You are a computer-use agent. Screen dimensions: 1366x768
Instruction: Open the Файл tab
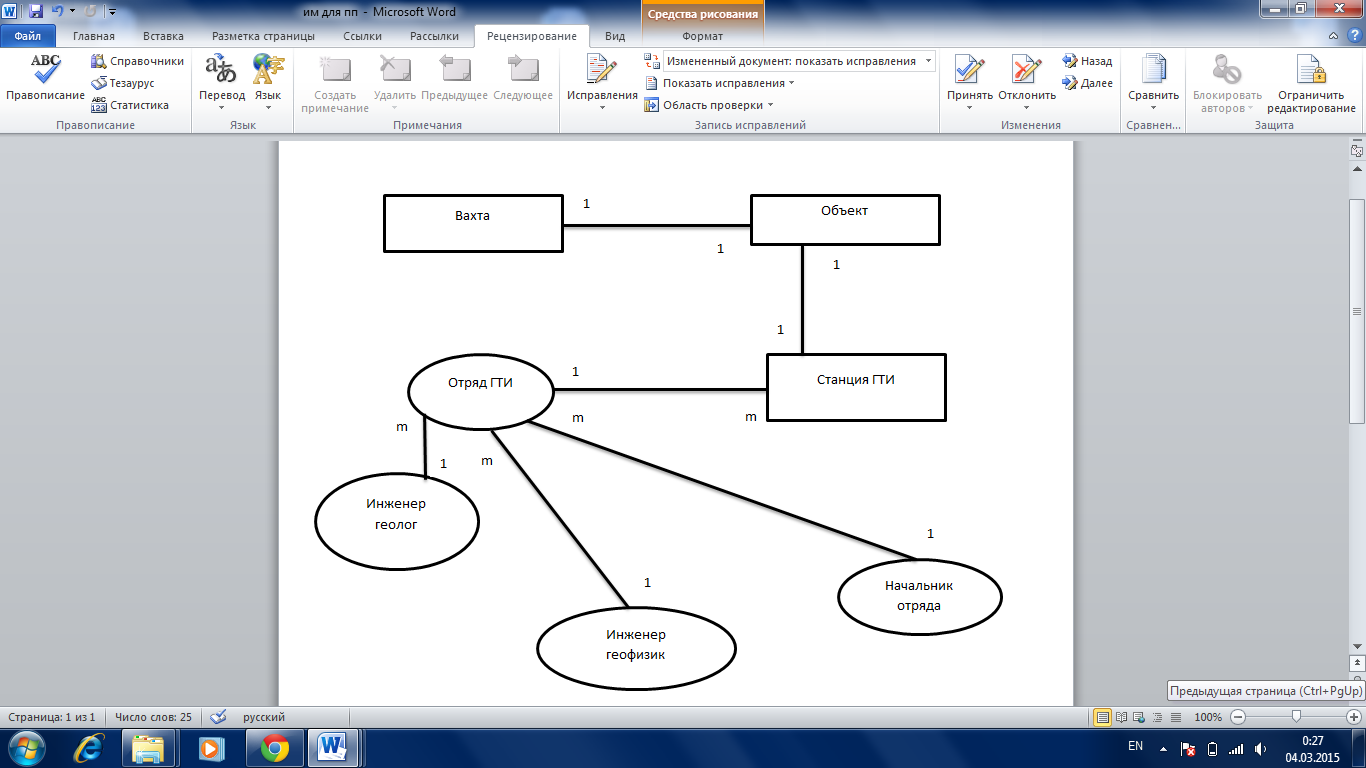tap(27, 36)
